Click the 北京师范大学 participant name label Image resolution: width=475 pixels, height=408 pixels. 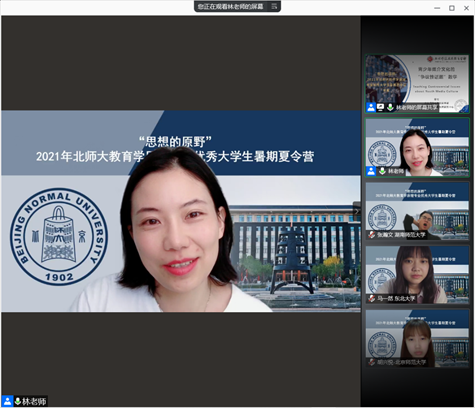point(402,362)
